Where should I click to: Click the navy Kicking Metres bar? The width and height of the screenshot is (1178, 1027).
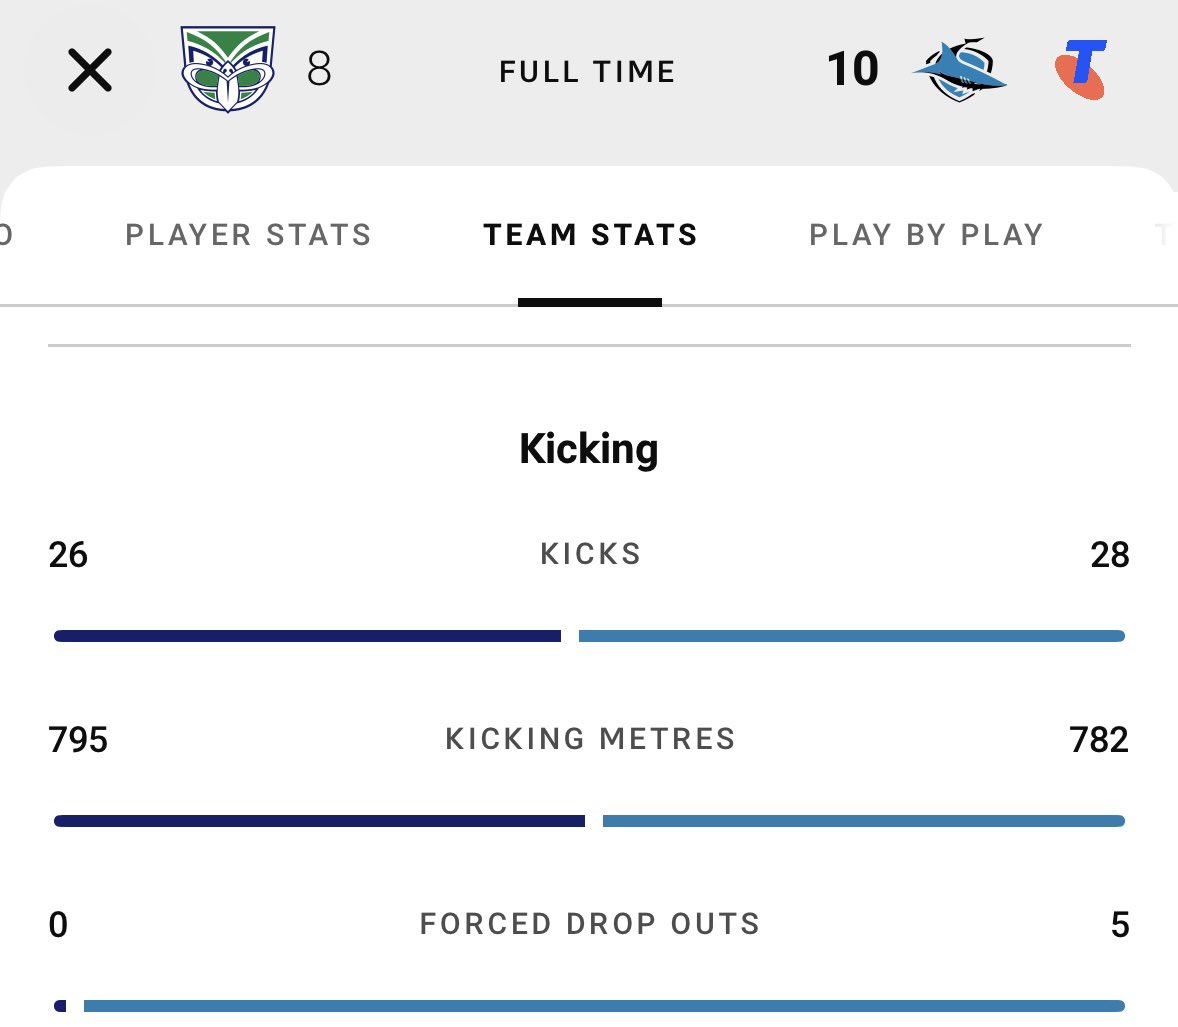click(319, 821)
